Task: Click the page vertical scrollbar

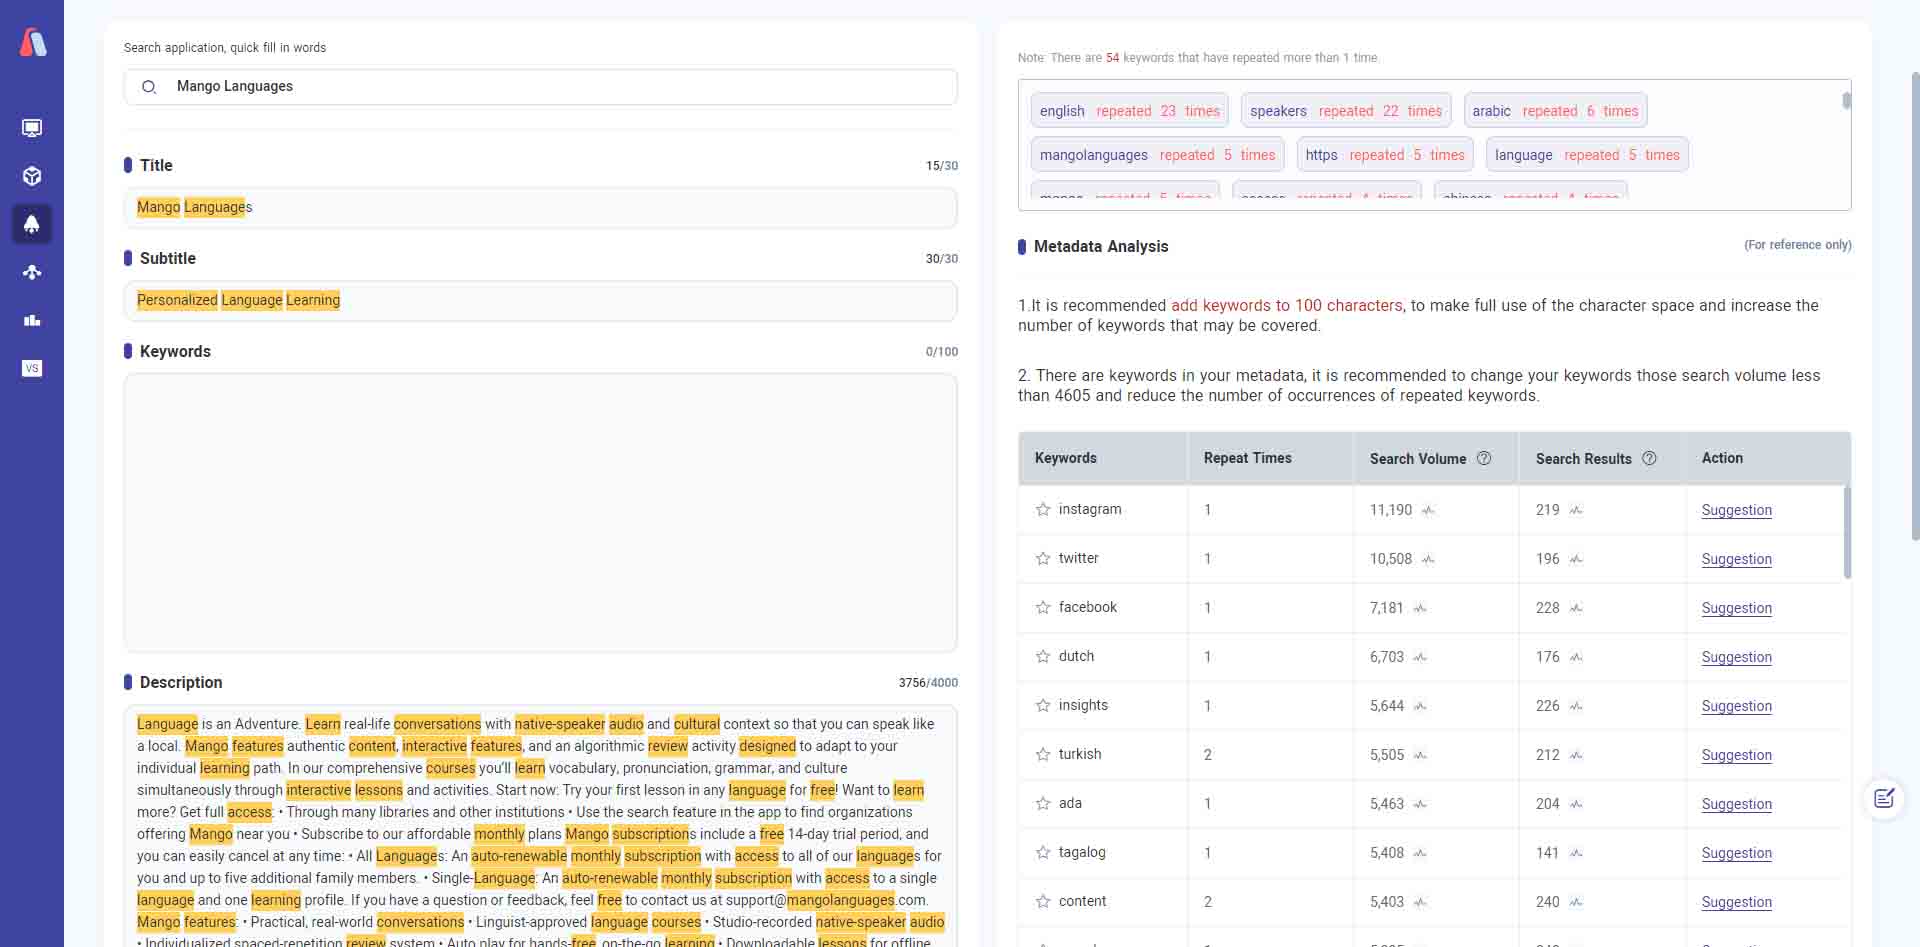Action: coord(1915,306)
